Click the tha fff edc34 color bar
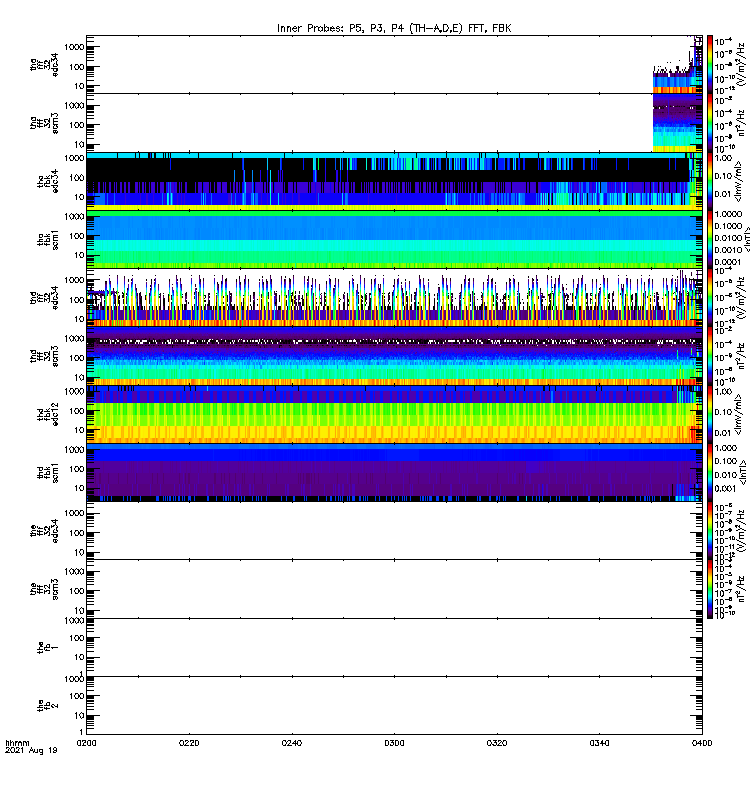The width and height of the screenshot is (750, 800). [710, 64]
